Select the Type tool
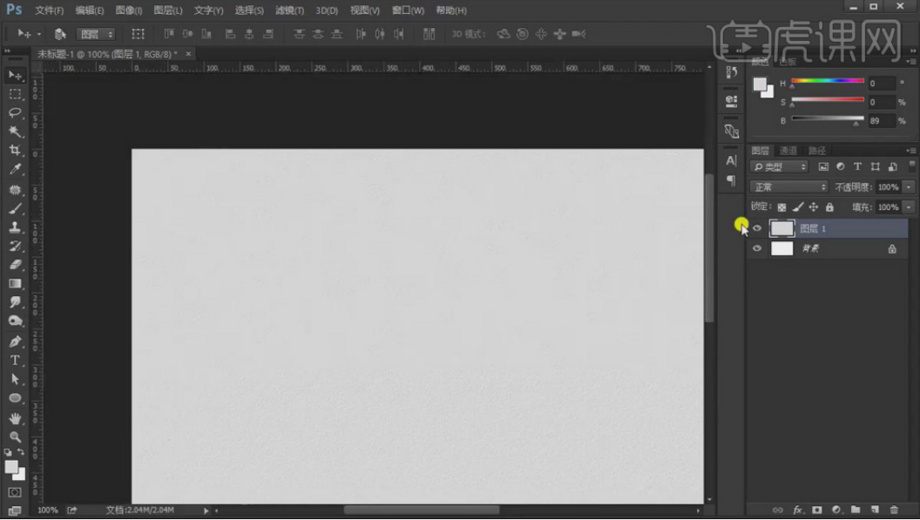 click(x=15, y=360)
